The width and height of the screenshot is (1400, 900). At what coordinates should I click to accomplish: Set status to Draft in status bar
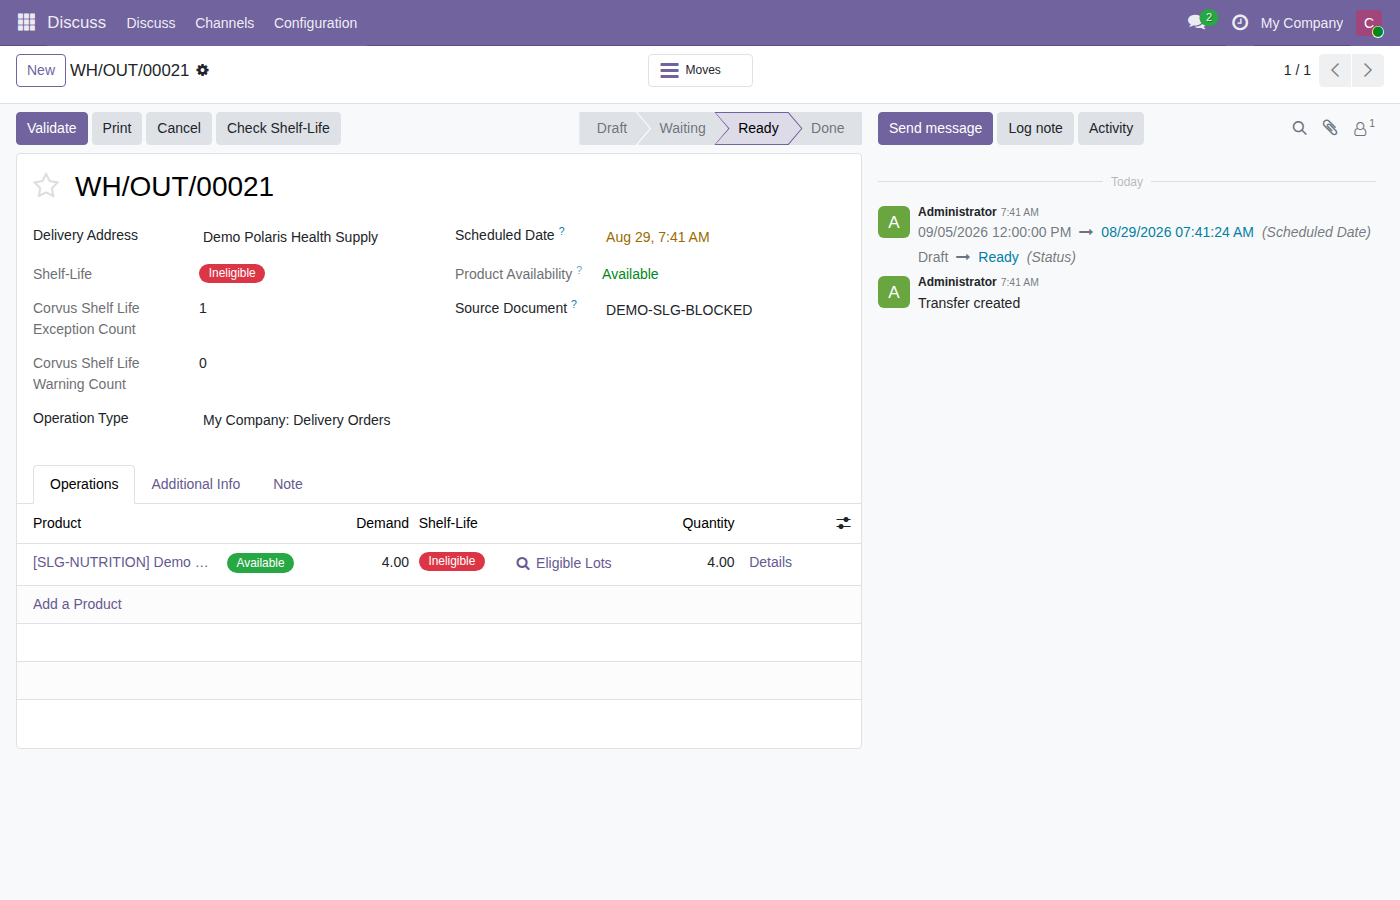pos(611,128)
